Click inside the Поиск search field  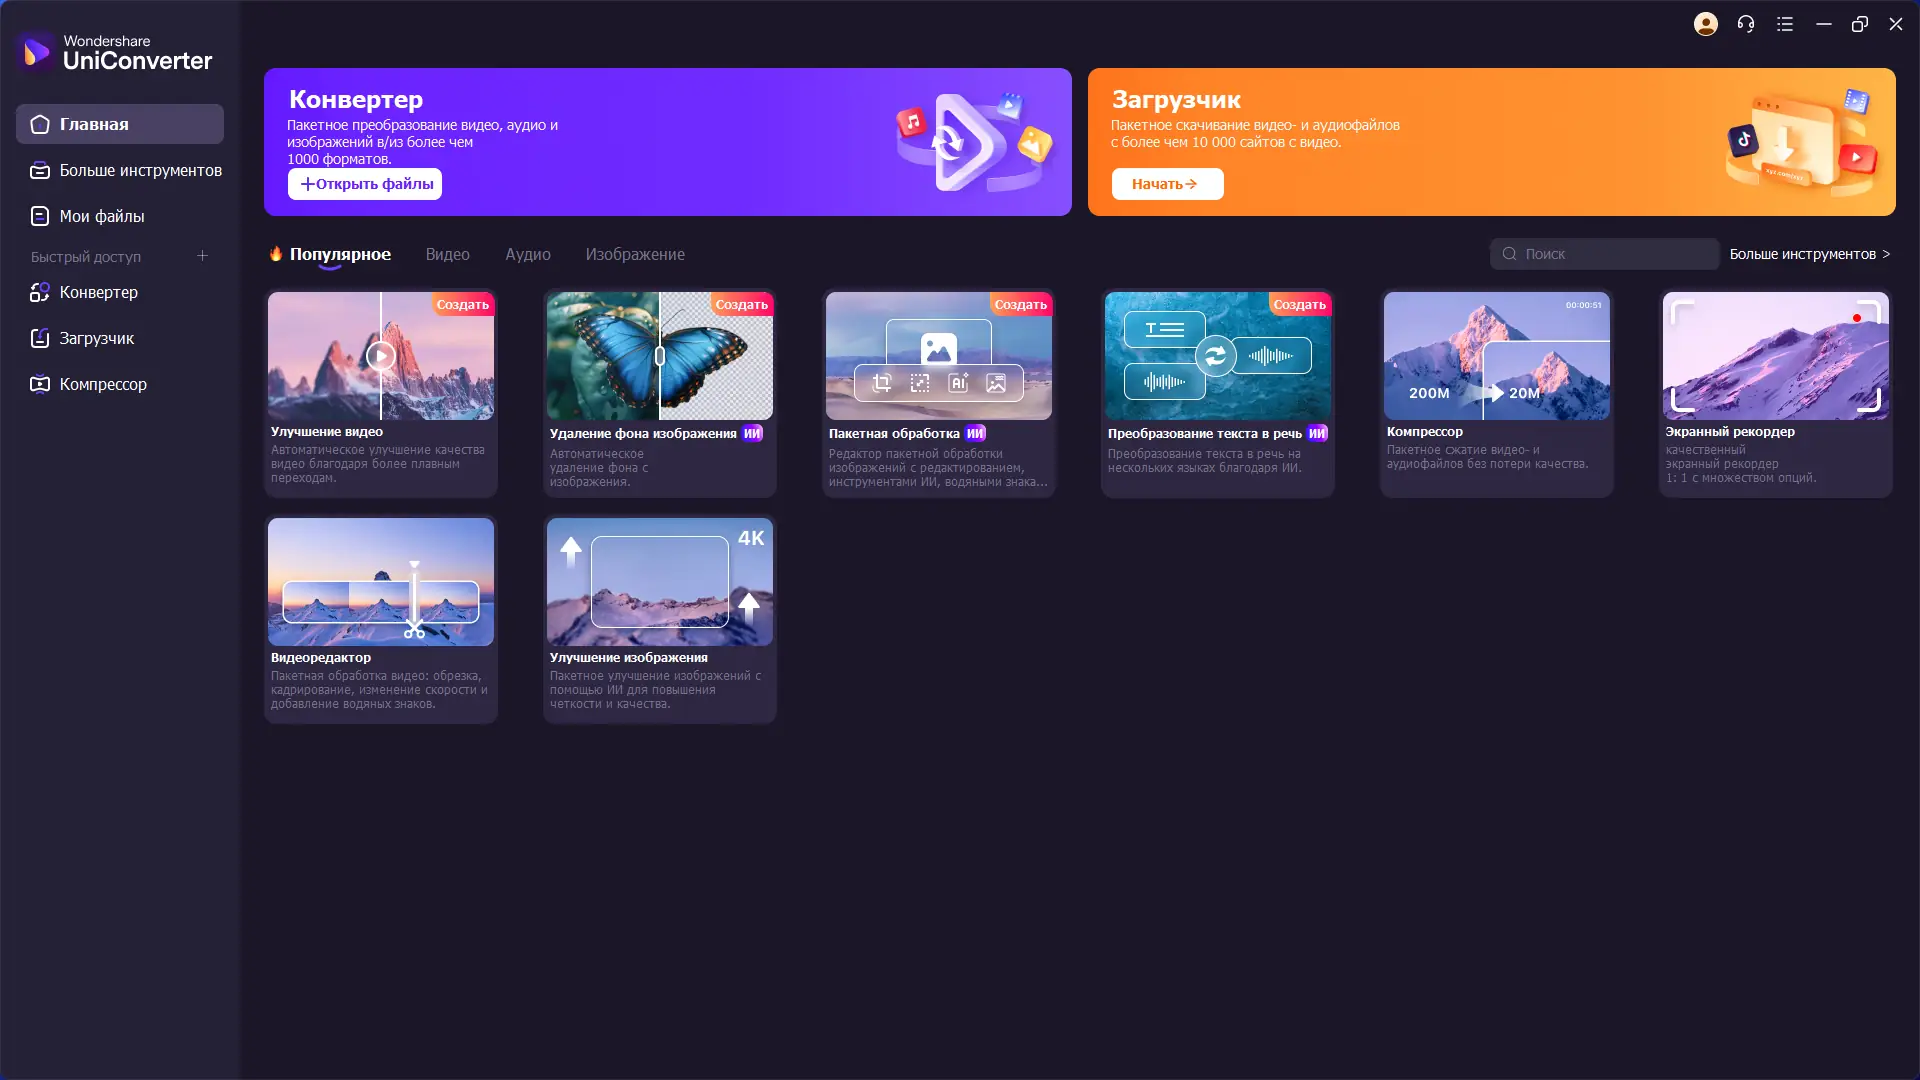[1604, 253]
